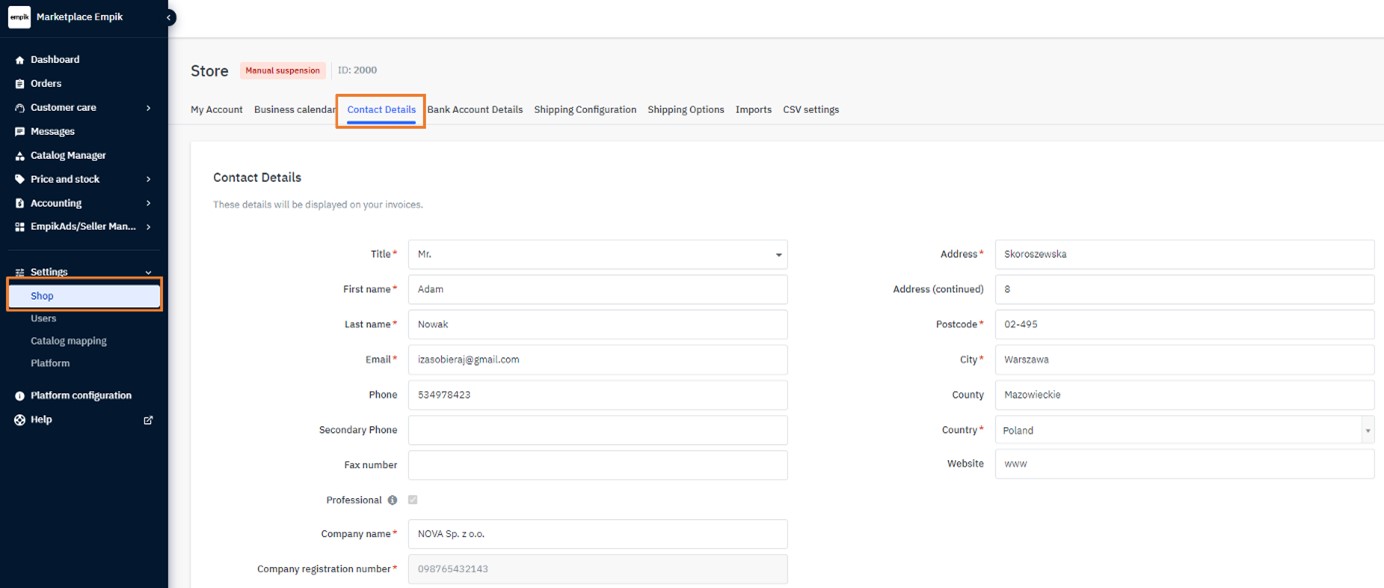The height and width of the screenshot is (588, 1384).
Task: Expand the Accounting submenu chevron
Action: (x=148, y=204)
